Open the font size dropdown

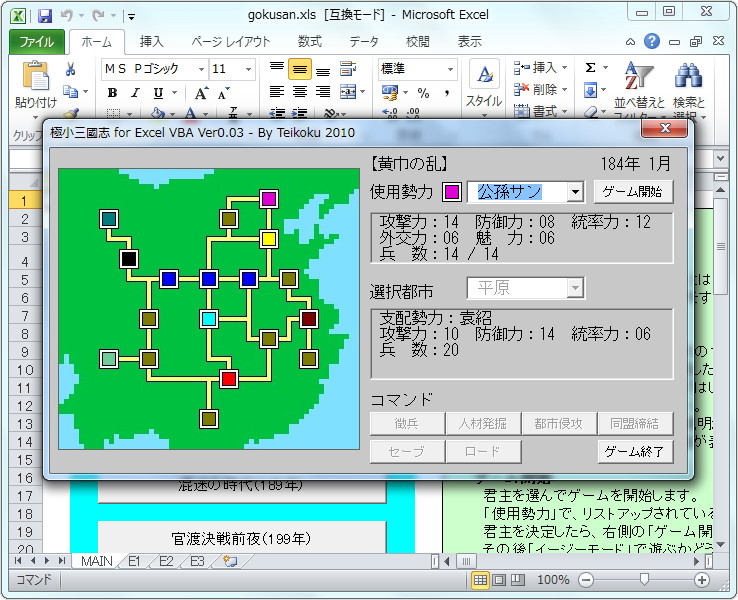pyautogui.click(x=248, y=69)
